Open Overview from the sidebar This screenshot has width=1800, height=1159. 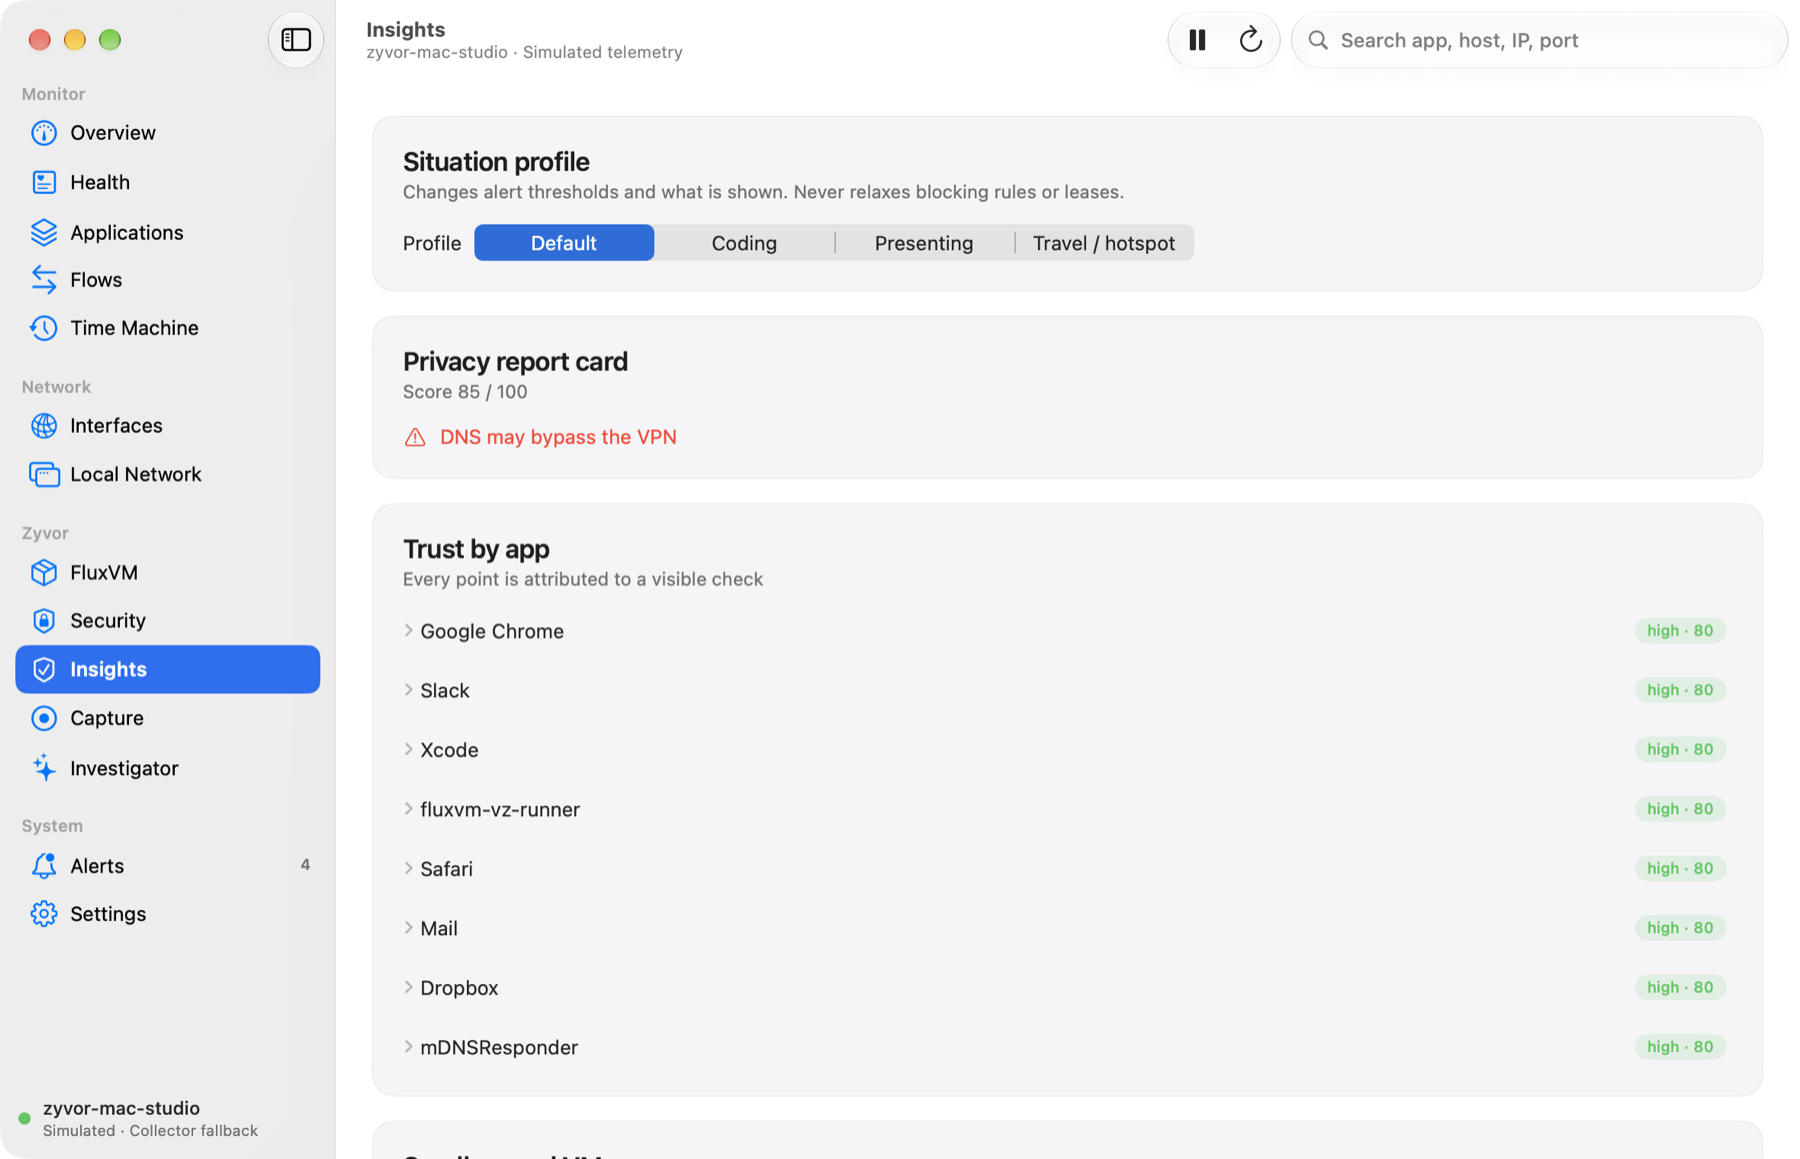click(x=168, y=133)
